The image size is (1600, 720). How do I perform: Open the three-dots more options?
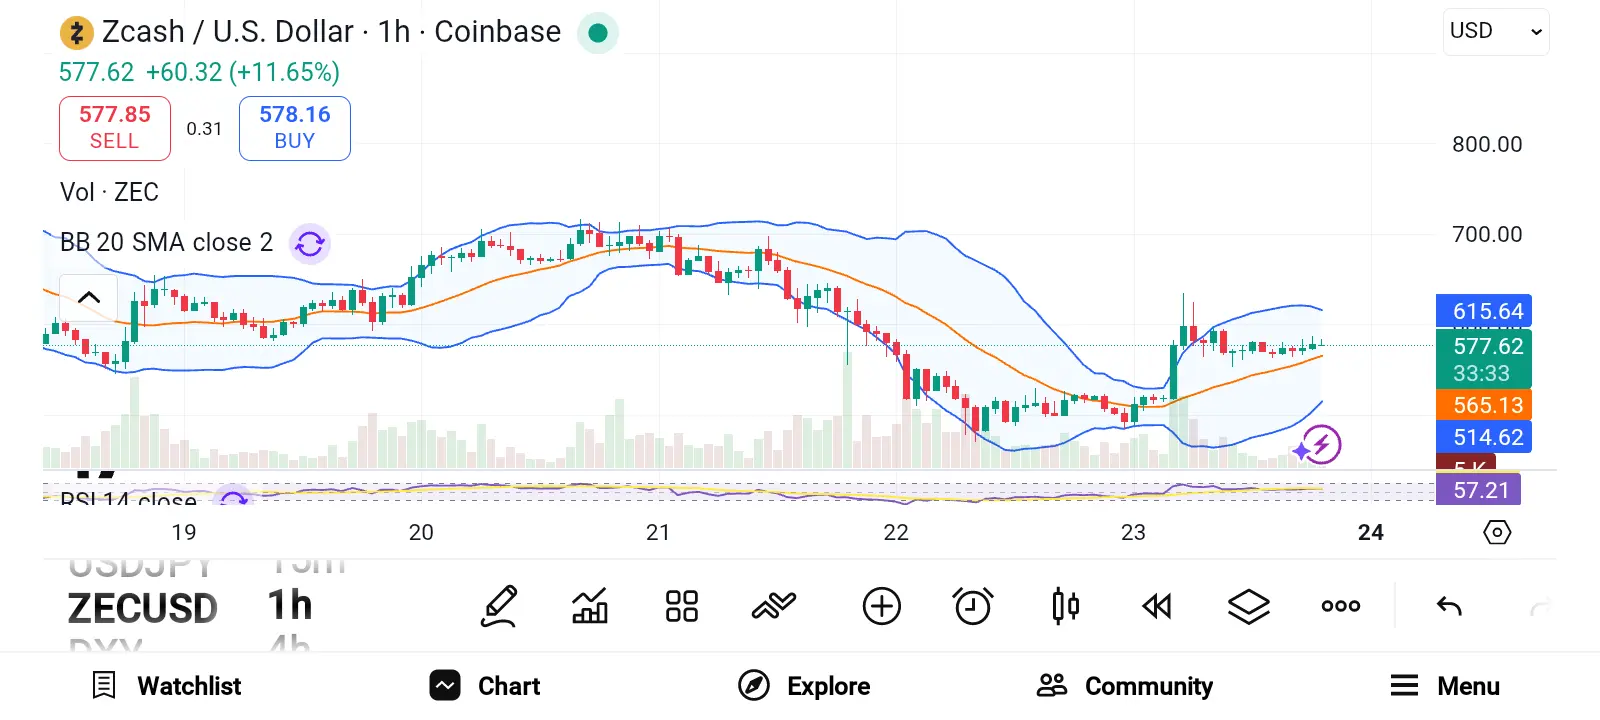tap(1340, 606)
